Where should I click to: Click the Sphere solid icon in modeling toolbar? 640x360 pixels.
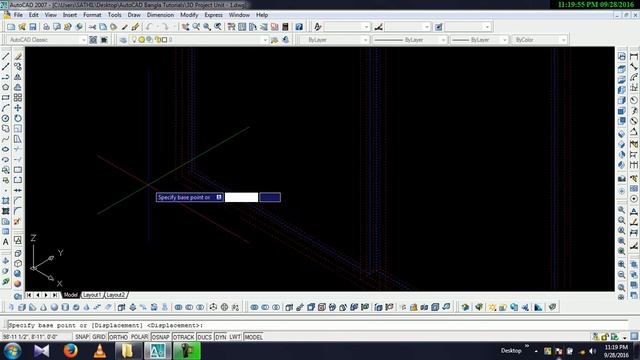tap(54, 307)
